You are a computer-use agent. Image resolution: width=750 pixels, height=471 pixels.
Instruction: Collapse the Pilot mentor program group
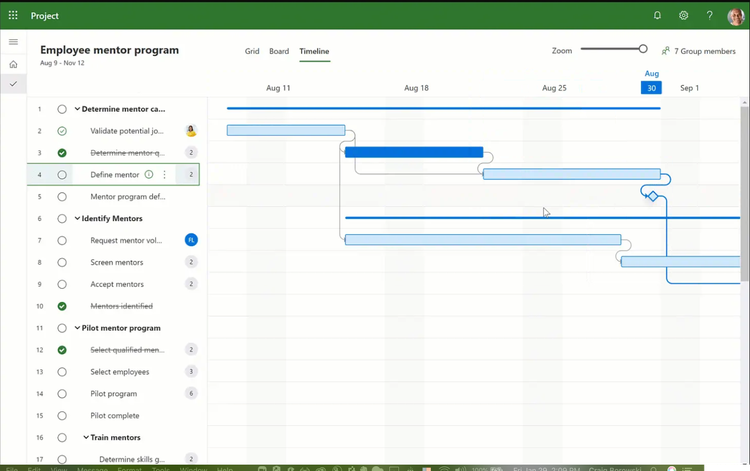(x=77, y=328)
